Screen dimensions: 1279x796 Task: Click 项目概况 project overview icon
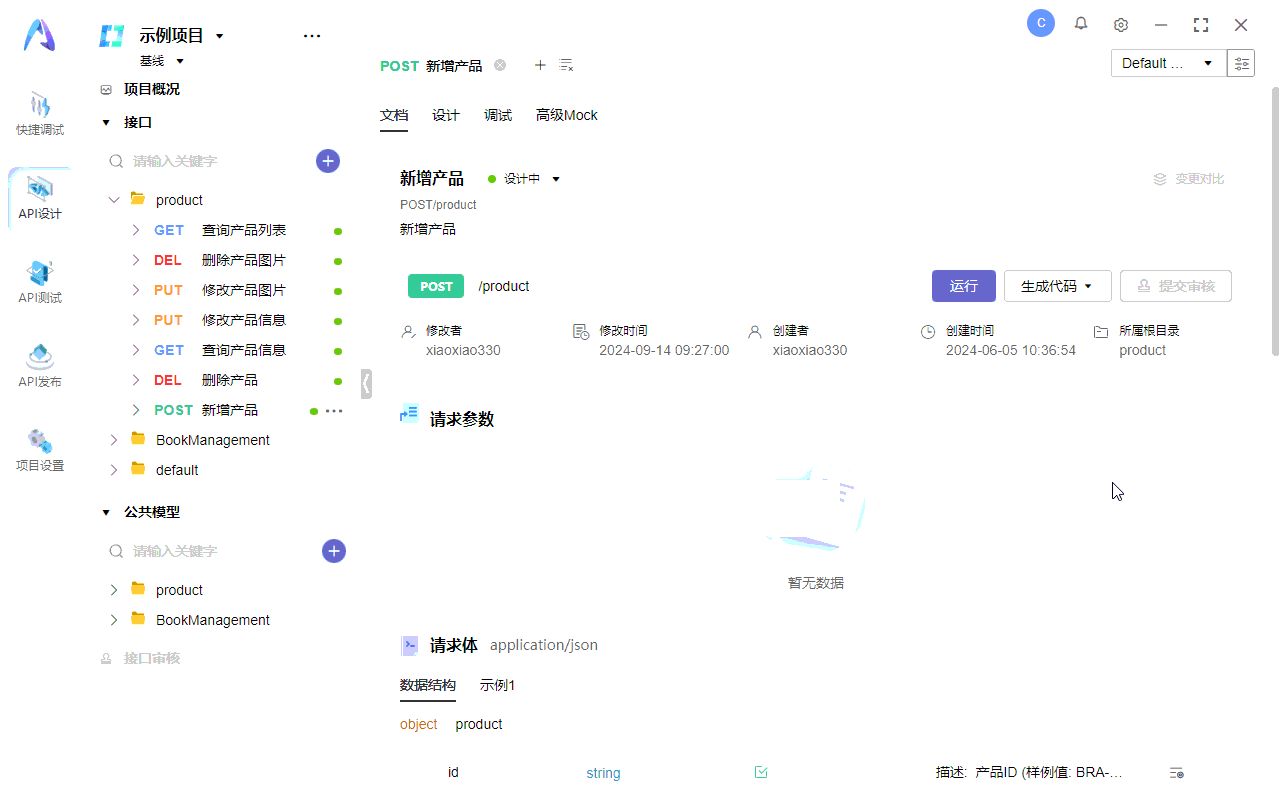point(106,89)
